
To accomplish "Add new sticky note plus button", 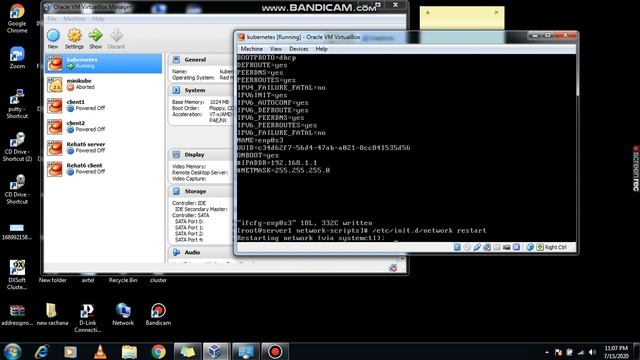I will [x=427, y=13].
